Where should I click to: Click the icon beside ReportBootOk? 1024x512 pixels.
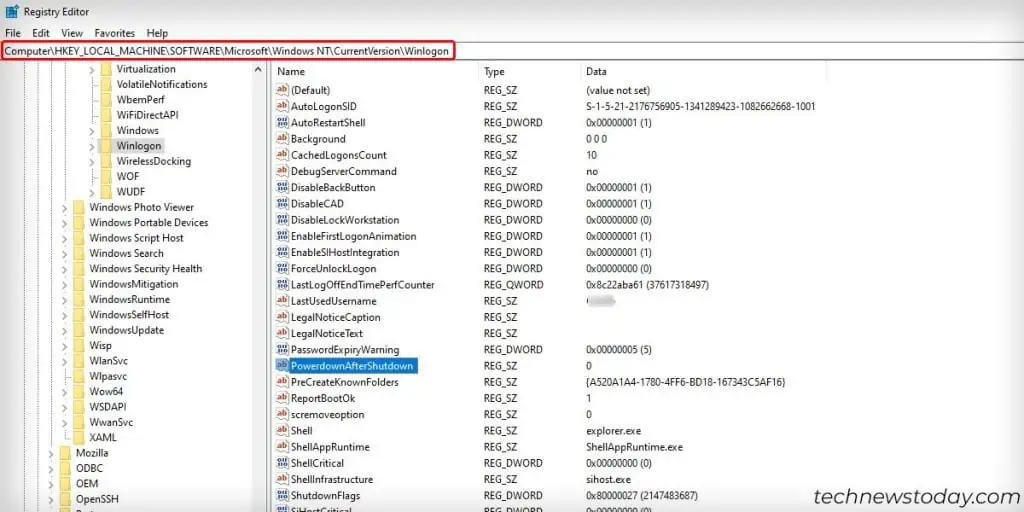[x=282, y=398]
